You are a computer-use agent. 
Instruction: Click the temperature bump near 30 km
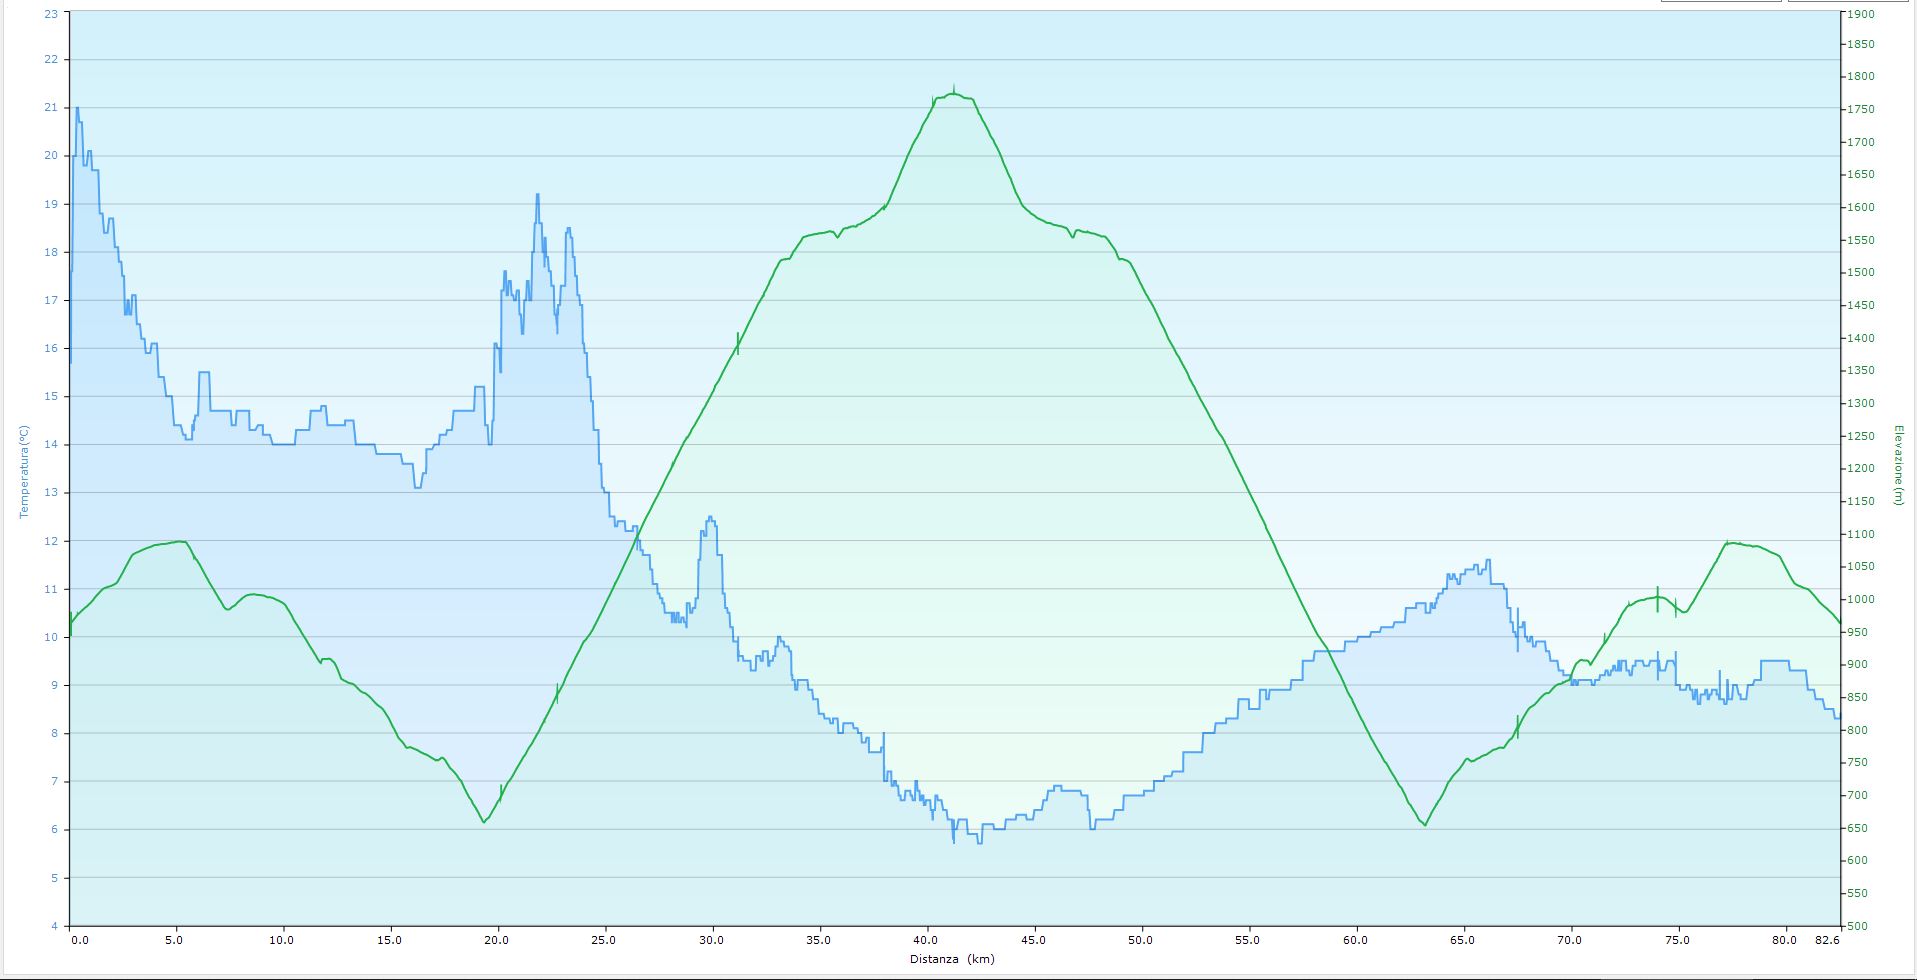(x=710, y=518)
